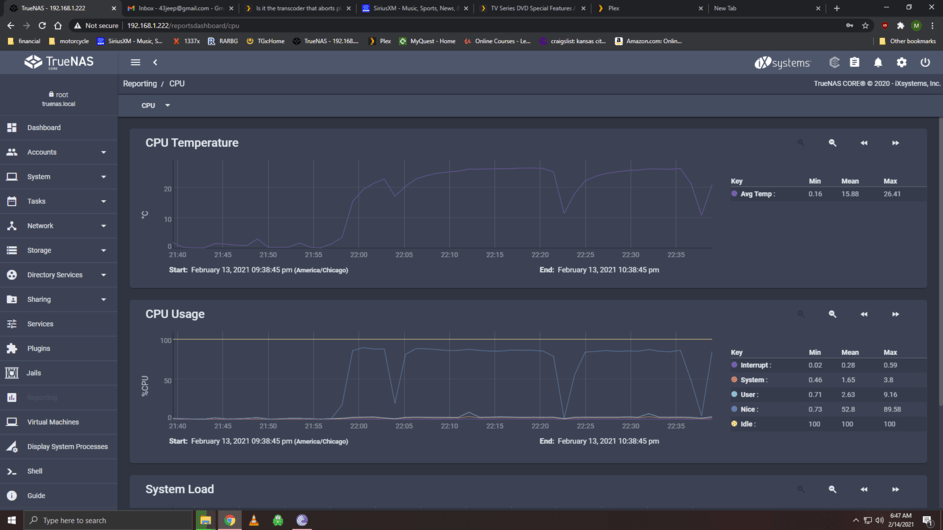
Task: Open the alerts bell icon
Action: [x=877, y=63]
